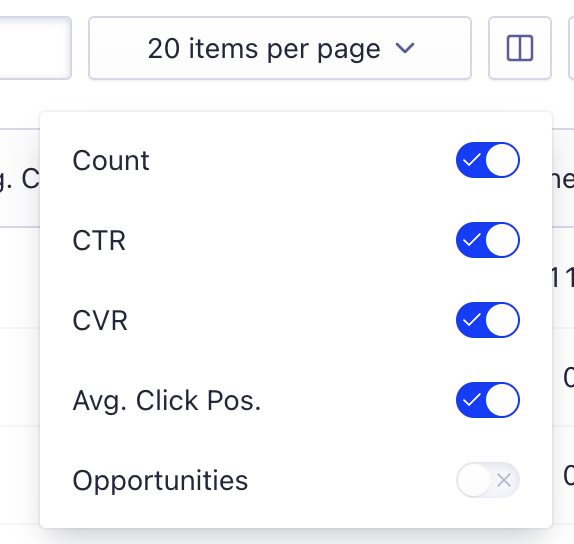
Task: Click the checkmark inside the CVR switch
Action: point(472,320)
